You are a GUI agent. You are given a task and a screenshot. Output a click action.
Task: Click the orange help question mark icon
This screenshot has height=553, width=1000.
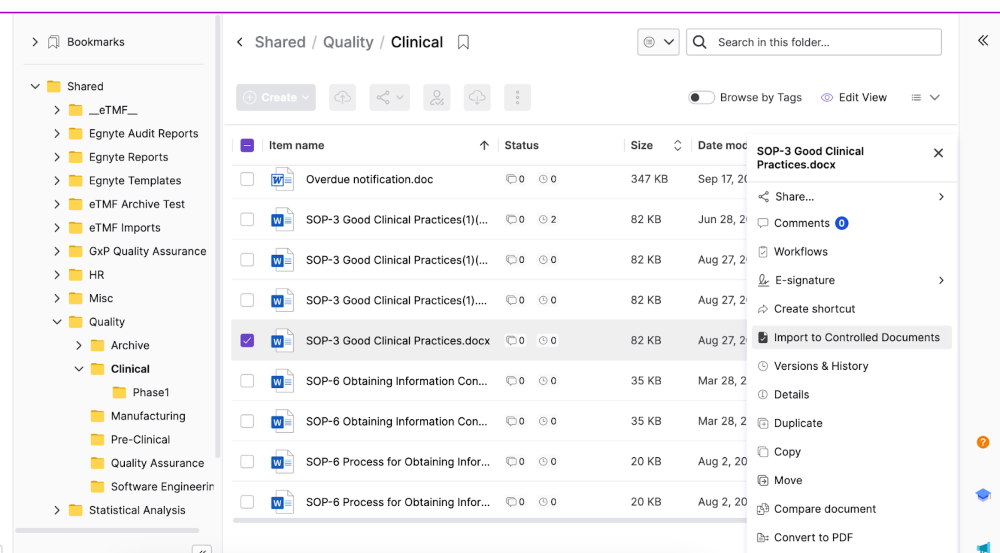(983, 442)
